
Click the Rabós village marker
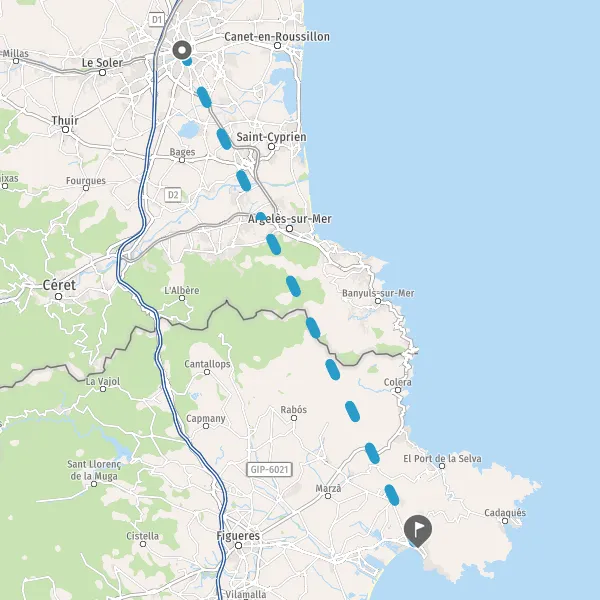tap(294, 418)
